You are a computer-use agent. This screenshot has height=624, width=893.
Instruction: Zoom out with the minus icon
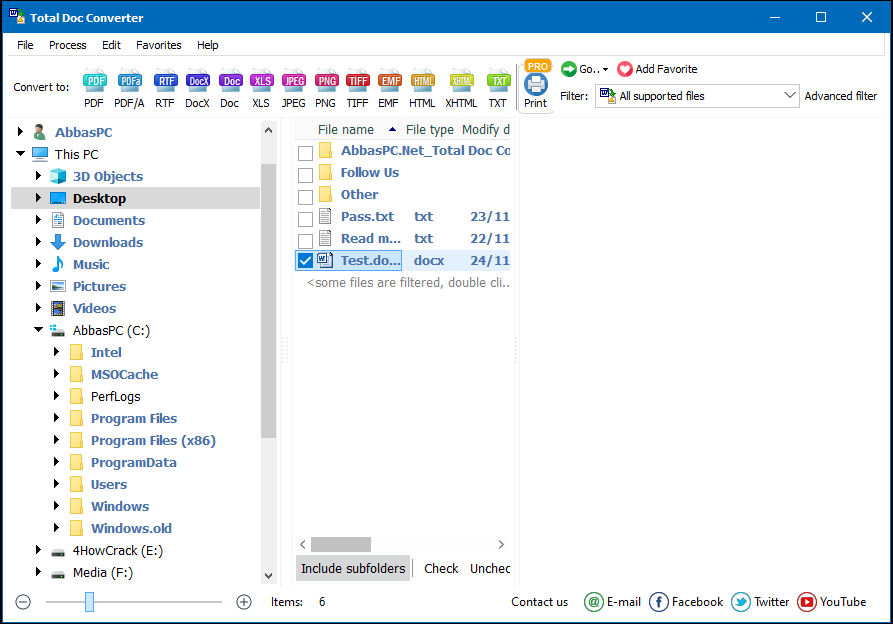[x=23, y=602]
